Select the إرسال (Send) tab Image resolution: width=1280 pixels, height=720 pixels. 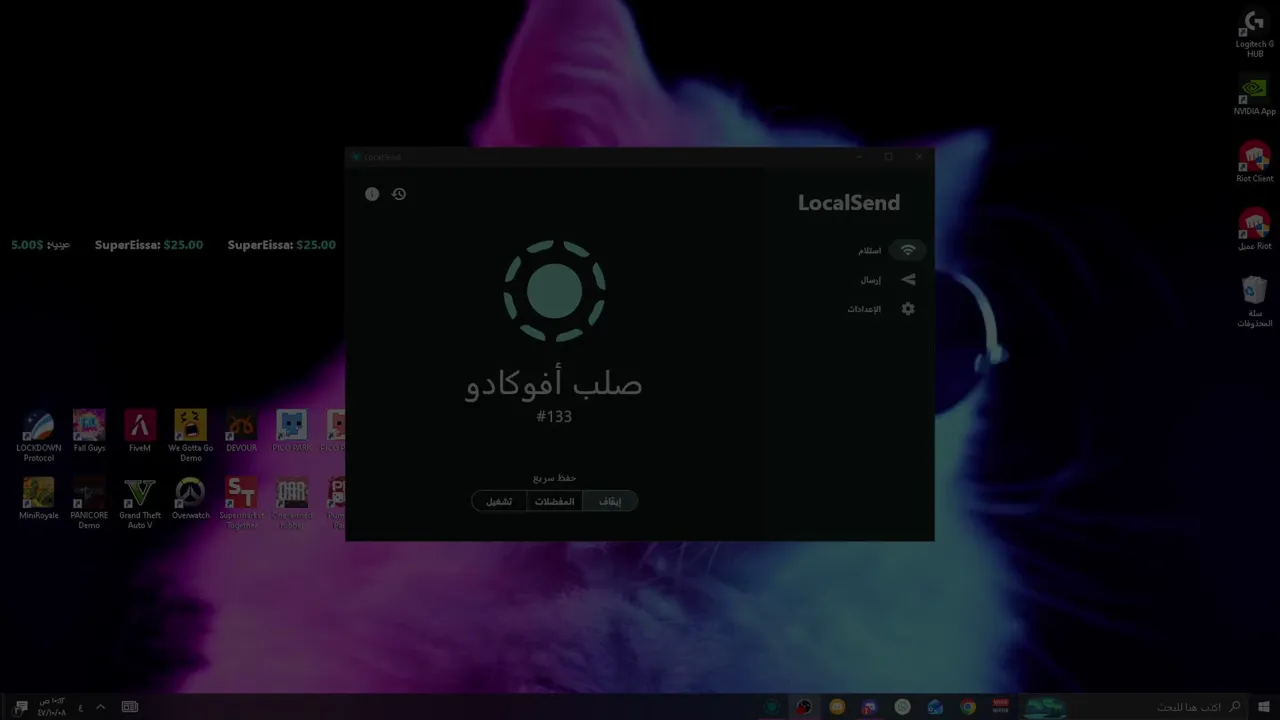pyautogui.click(x=887, y=280)
